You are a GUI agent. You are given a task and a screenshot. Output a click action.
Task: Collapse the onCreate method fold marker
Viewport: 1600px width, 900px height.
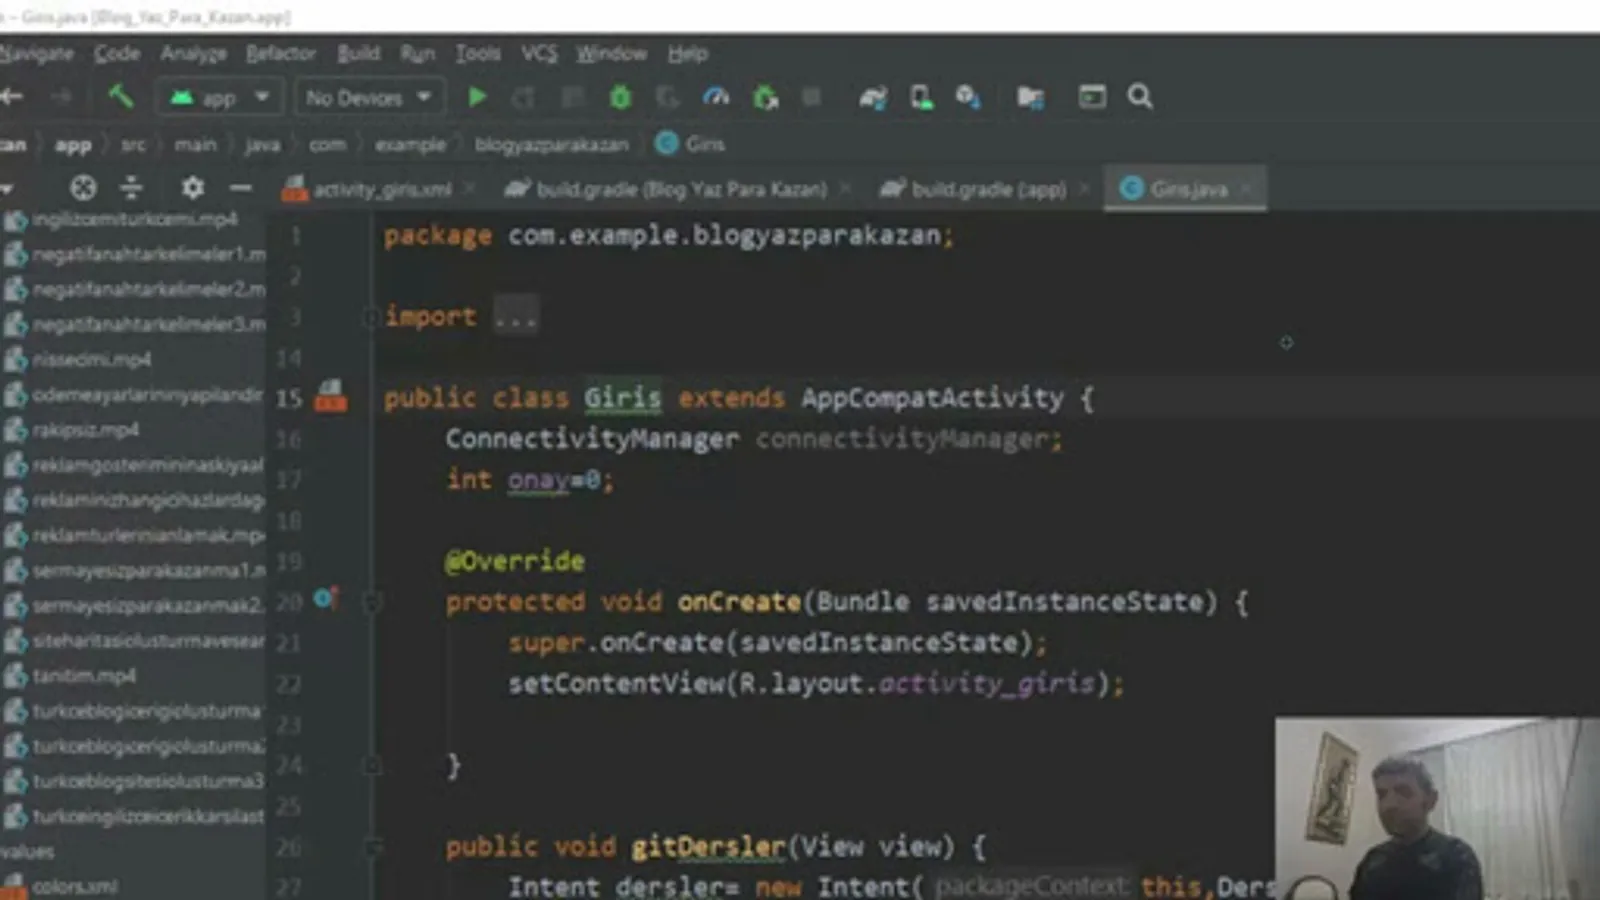coord(371,602)
